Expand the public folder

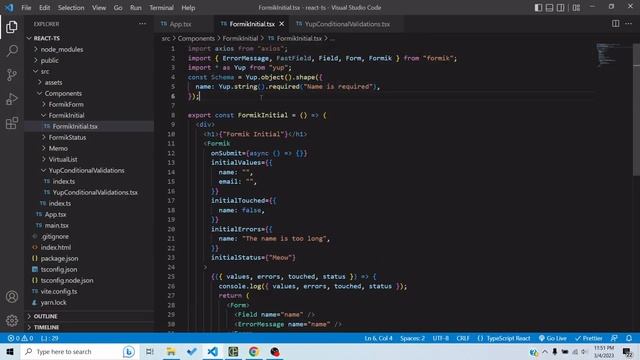pyautogui.click(x=89, y=60)
